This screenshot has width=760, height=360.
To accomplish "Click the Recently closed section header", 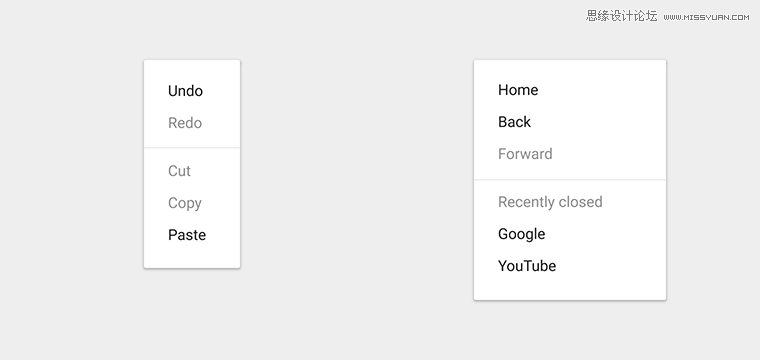I will tap(550, 202).
